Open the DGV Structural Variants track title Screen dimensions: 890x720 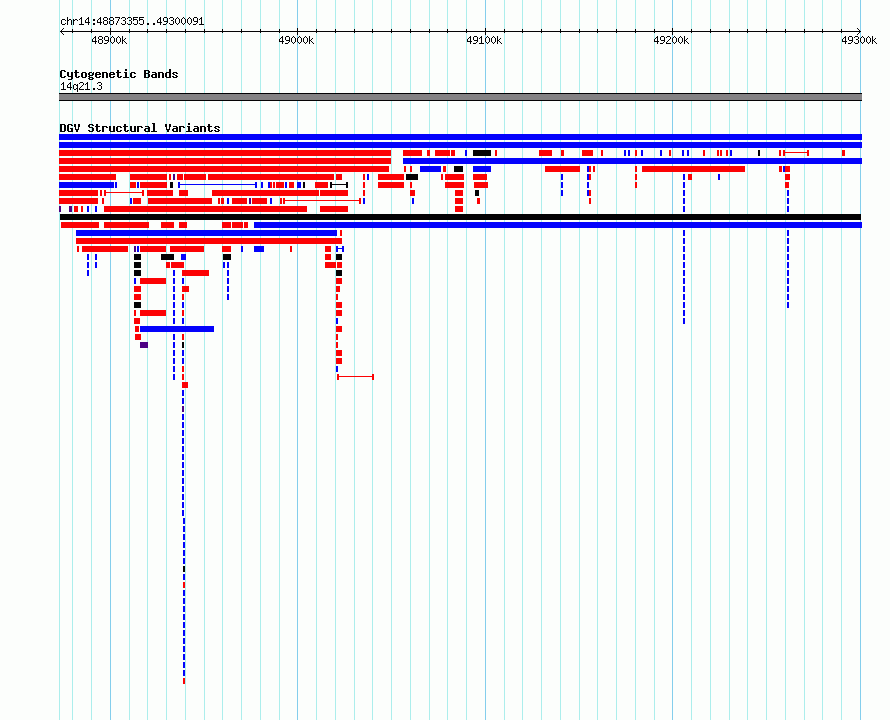pos(140,128)
